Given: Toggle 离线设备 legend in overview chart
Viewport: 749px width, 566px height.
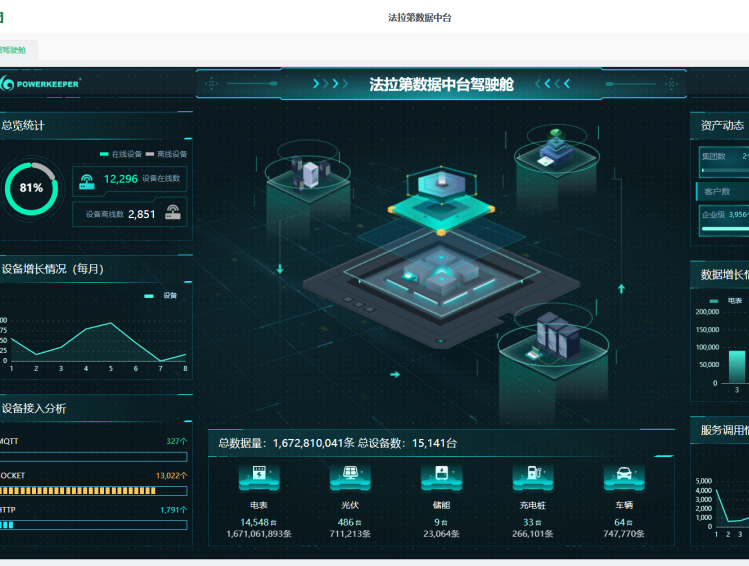Looking at the screenshot, I should click(165, 154).
